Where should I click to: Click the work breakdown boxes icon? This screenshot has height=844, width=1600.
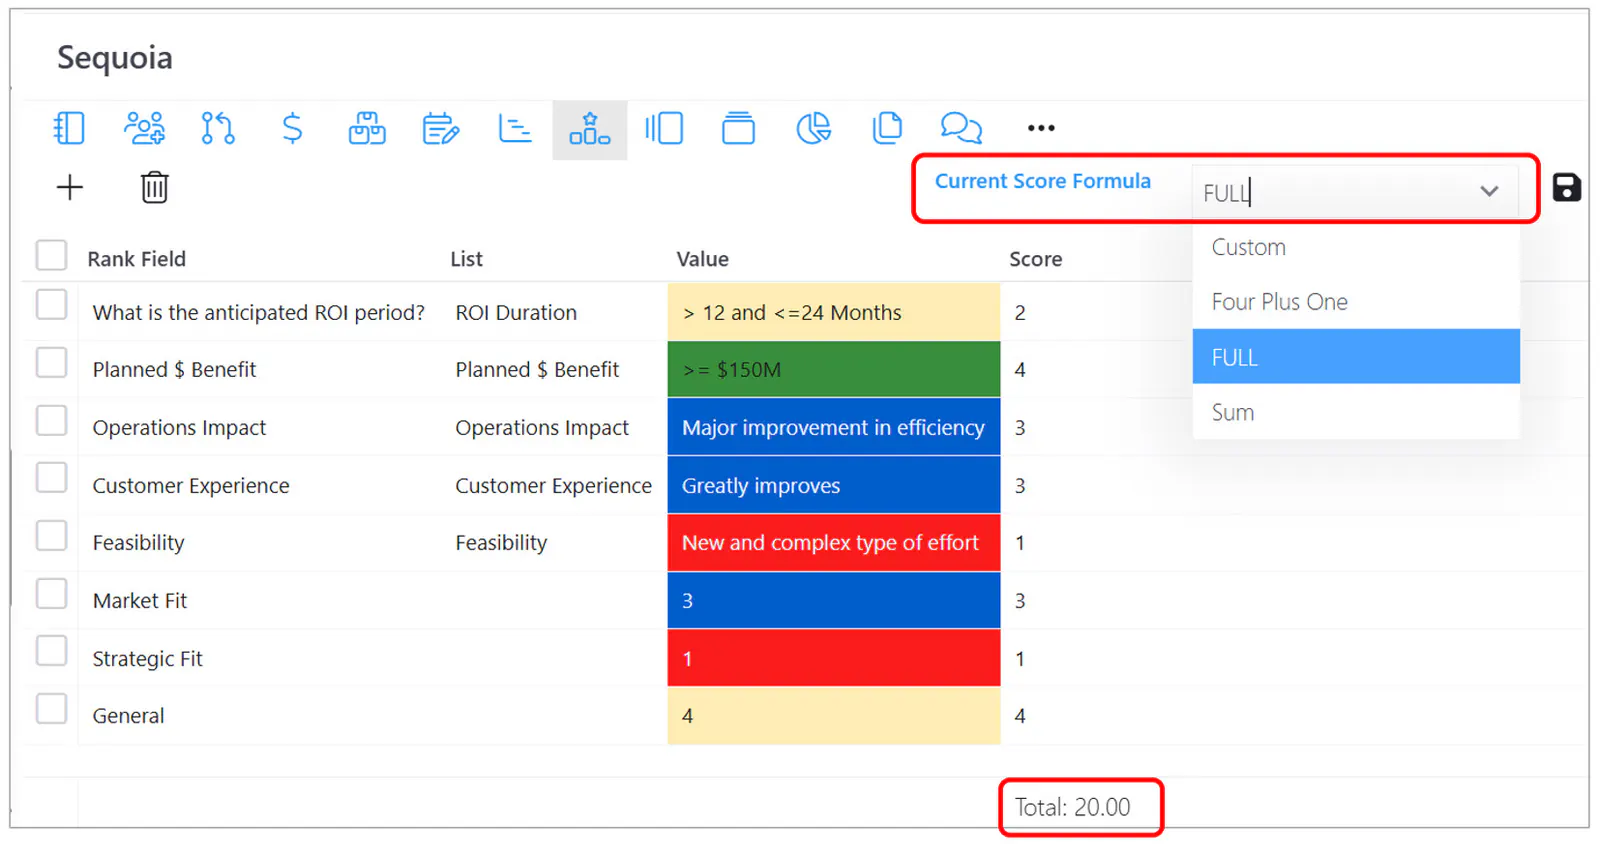pyautogui.click(x=367, y=129)
